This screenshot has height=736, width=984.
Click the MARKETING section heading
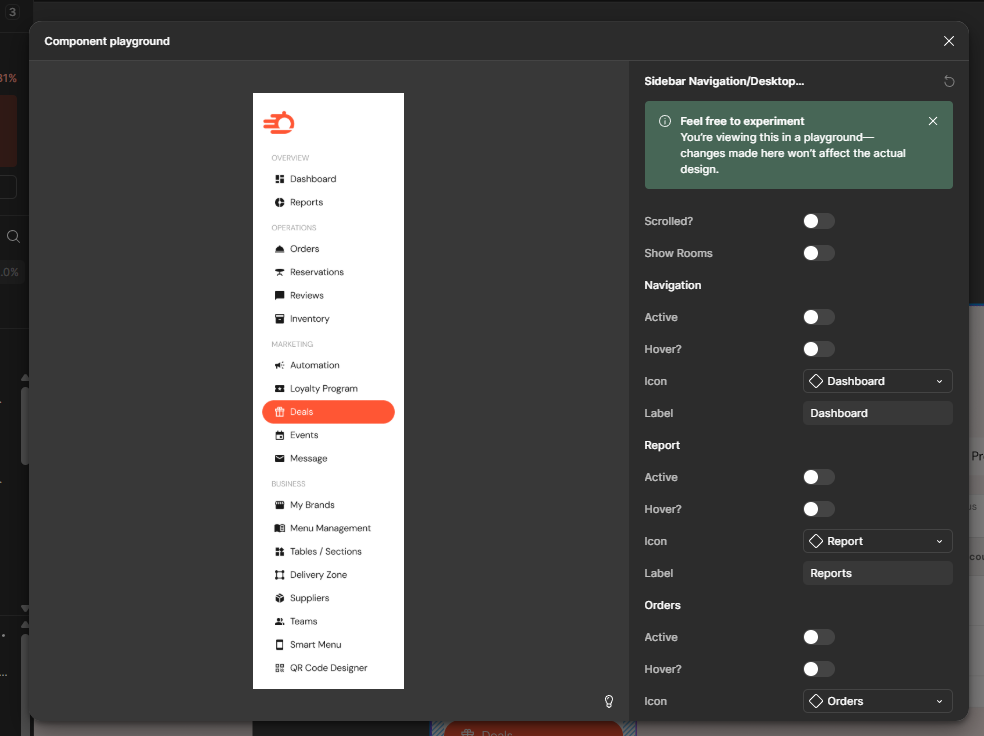pyautogui.click(x=292, y=344)
